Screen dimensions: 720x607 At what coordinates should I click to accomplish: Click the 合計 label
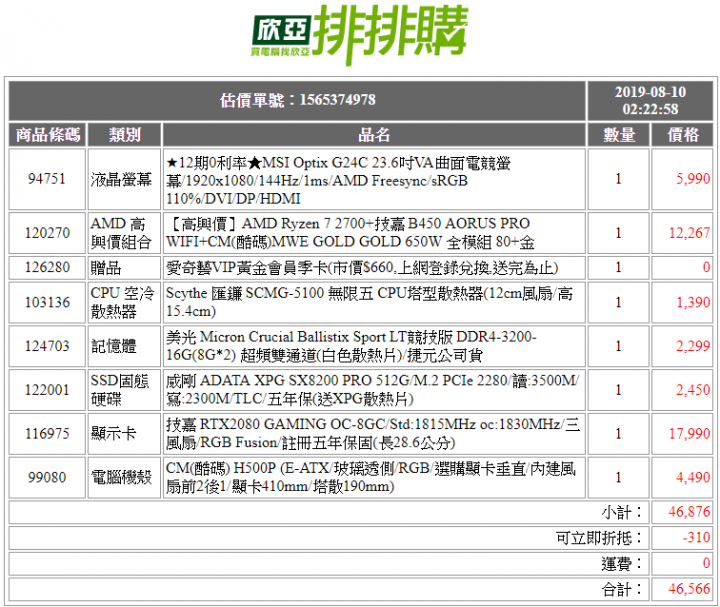[622, 589]
